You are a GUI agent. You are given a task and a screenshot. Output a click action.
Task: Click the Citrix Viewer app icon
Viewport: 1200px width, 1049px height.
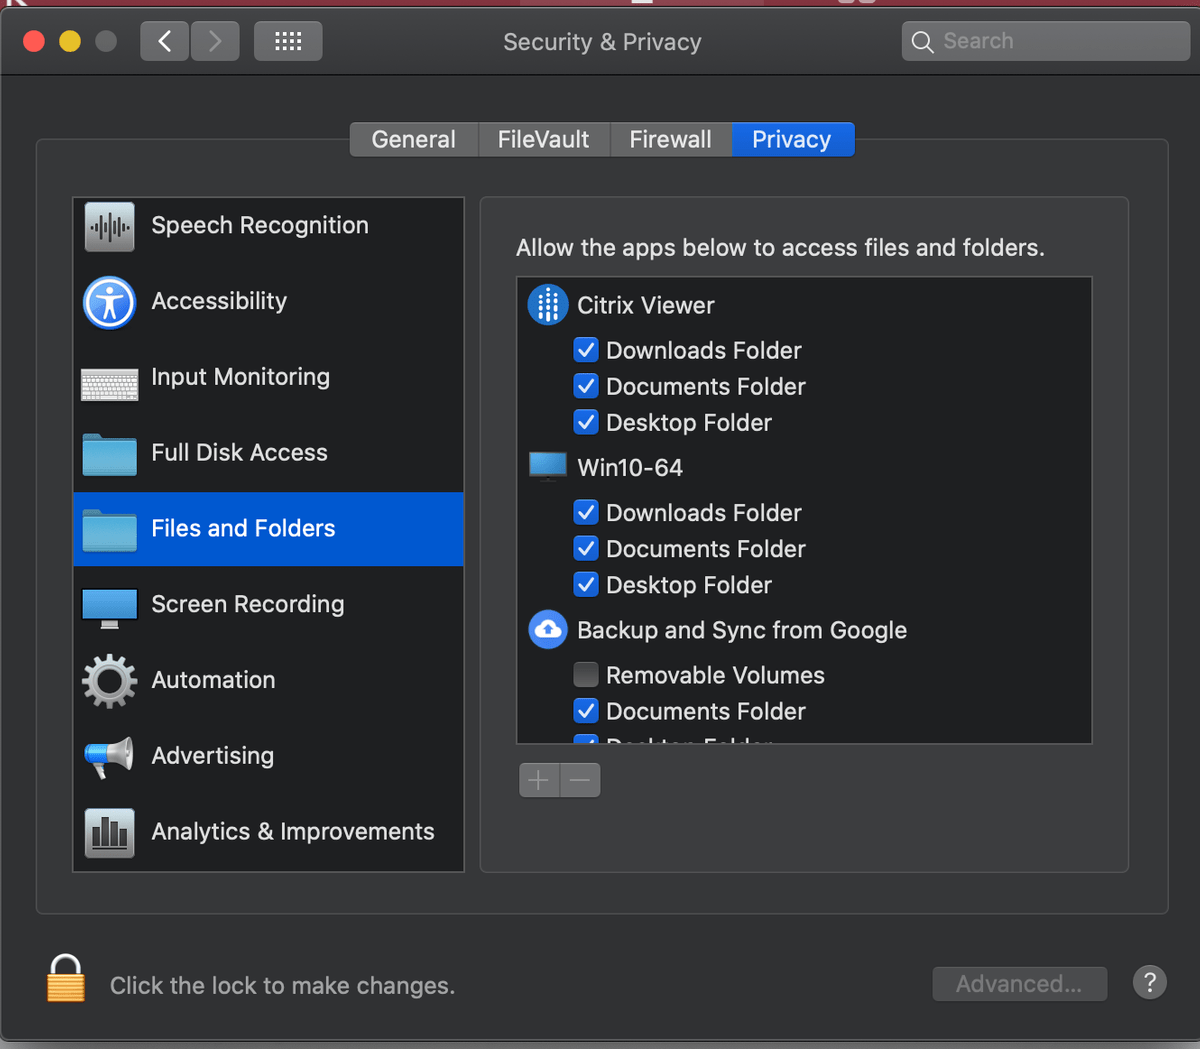click(x=547, y=305)
